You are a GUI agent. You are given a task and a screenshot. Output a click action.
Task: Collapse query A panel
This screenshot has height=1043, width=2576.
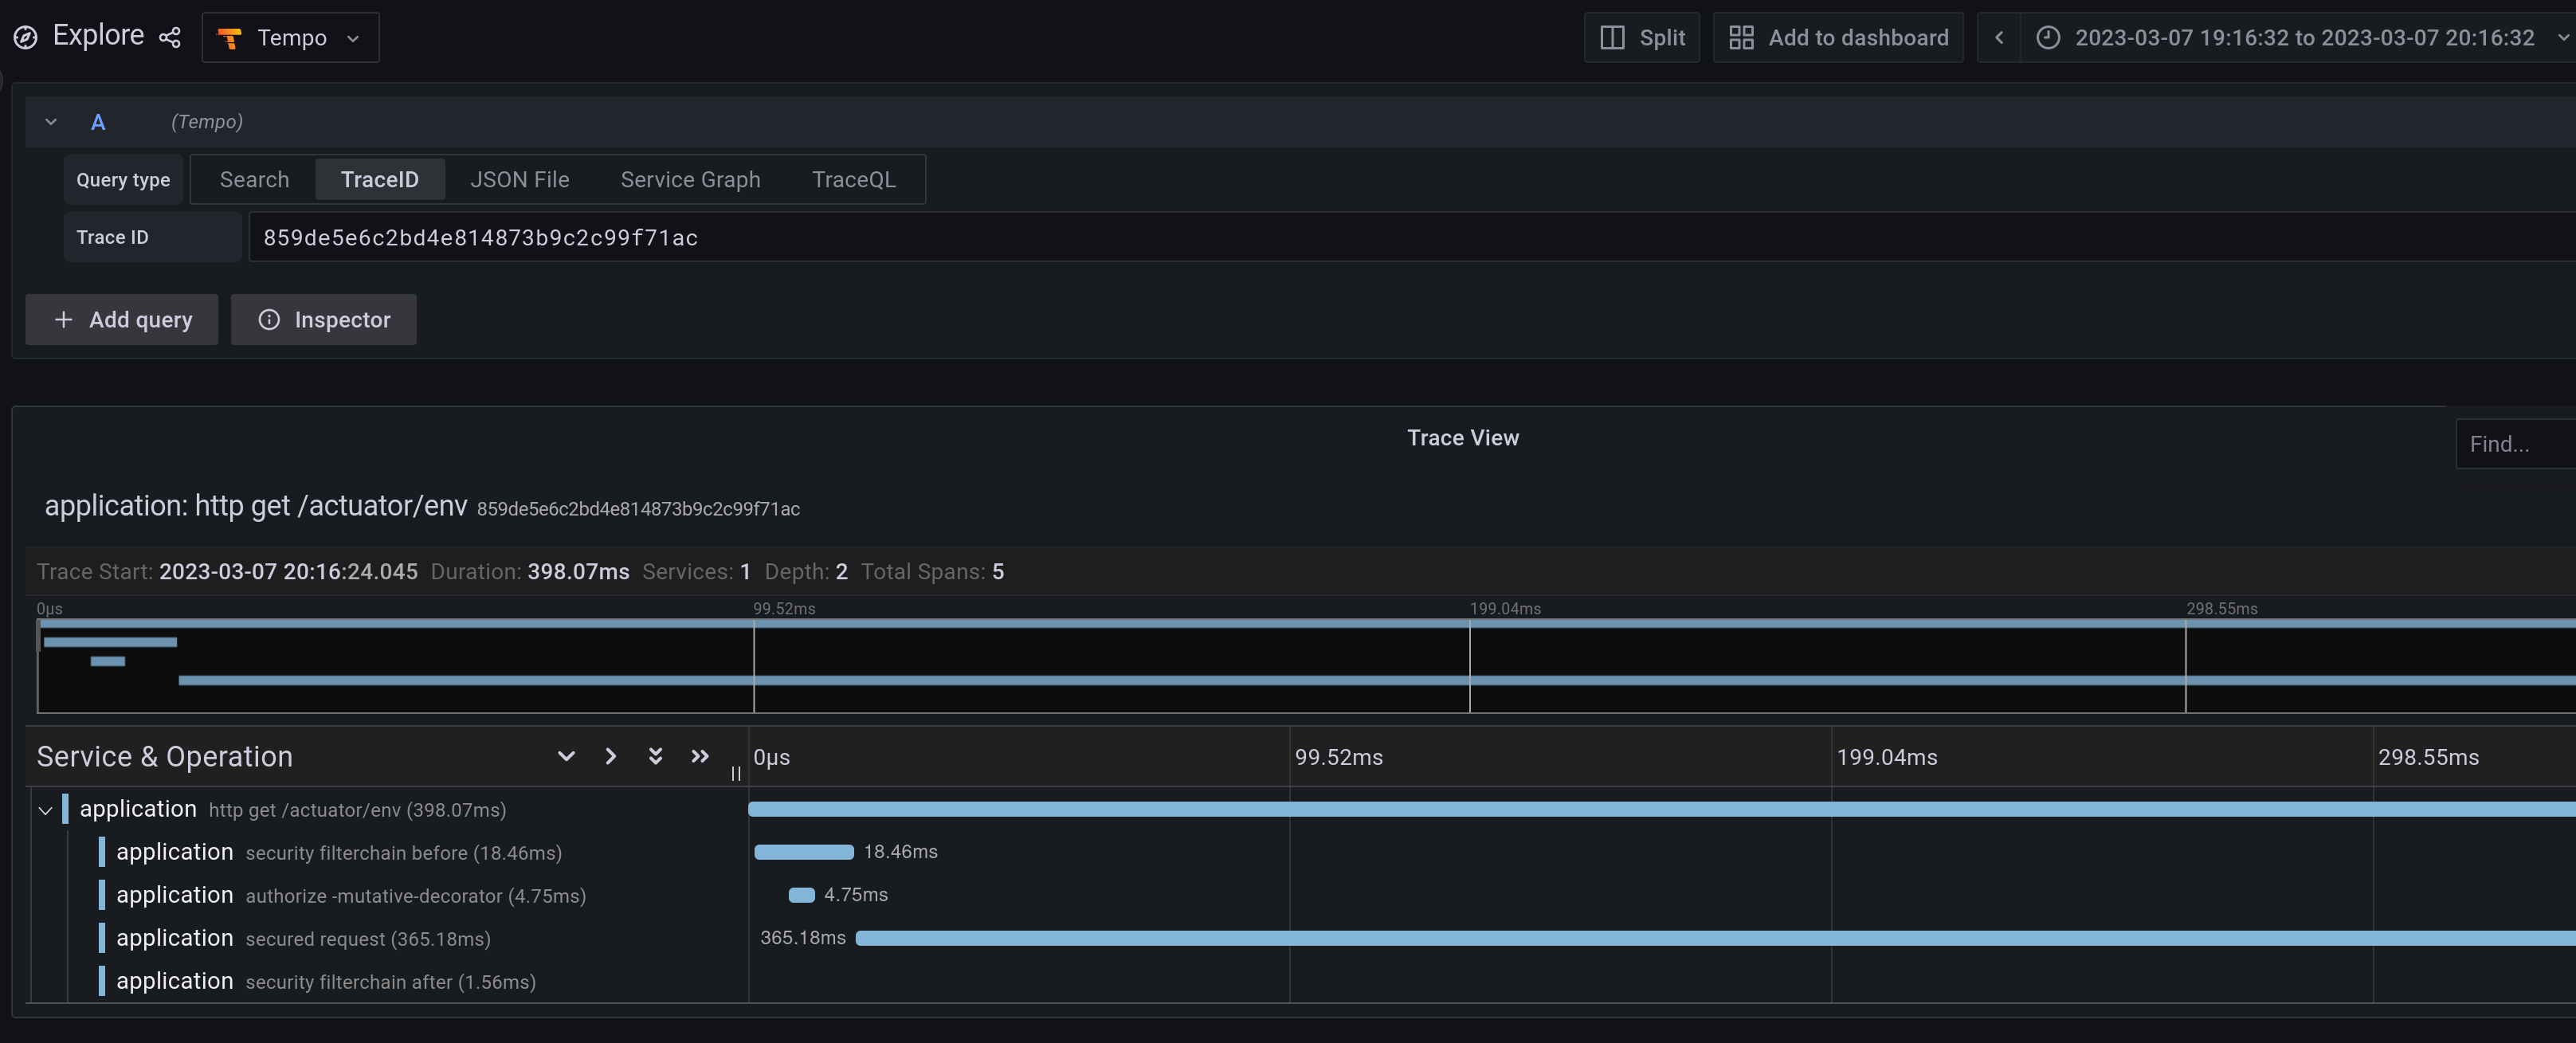(x=51, y=121)
